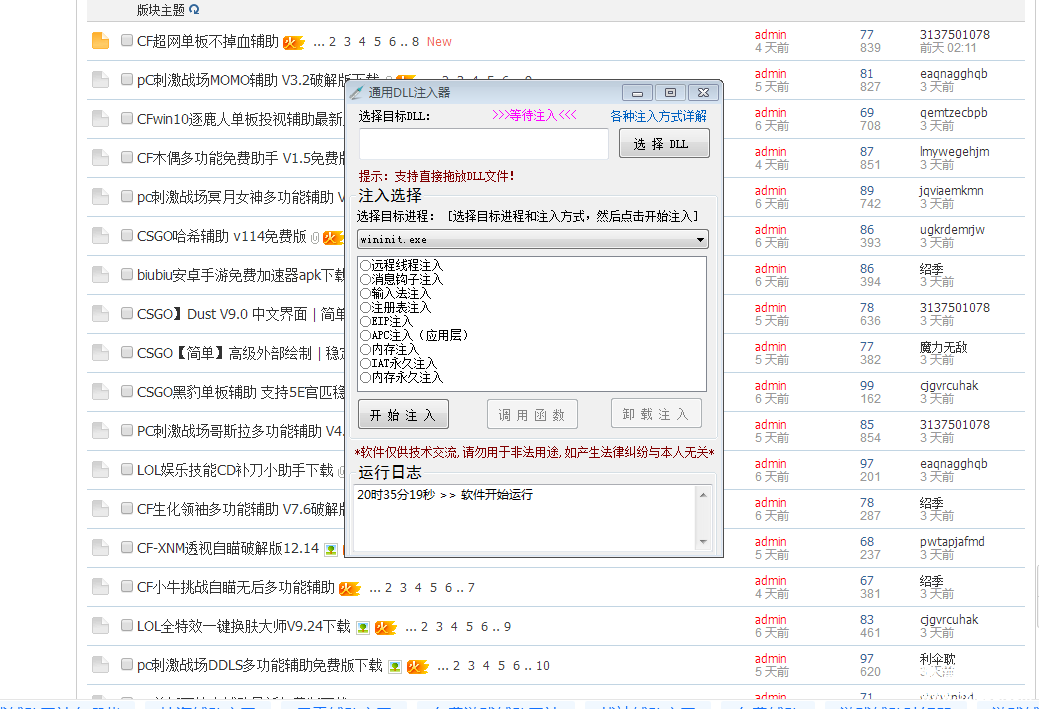The image size is (1039, 709).
Task: Click 选择DLL button
Action: click(x=664, y=144)
